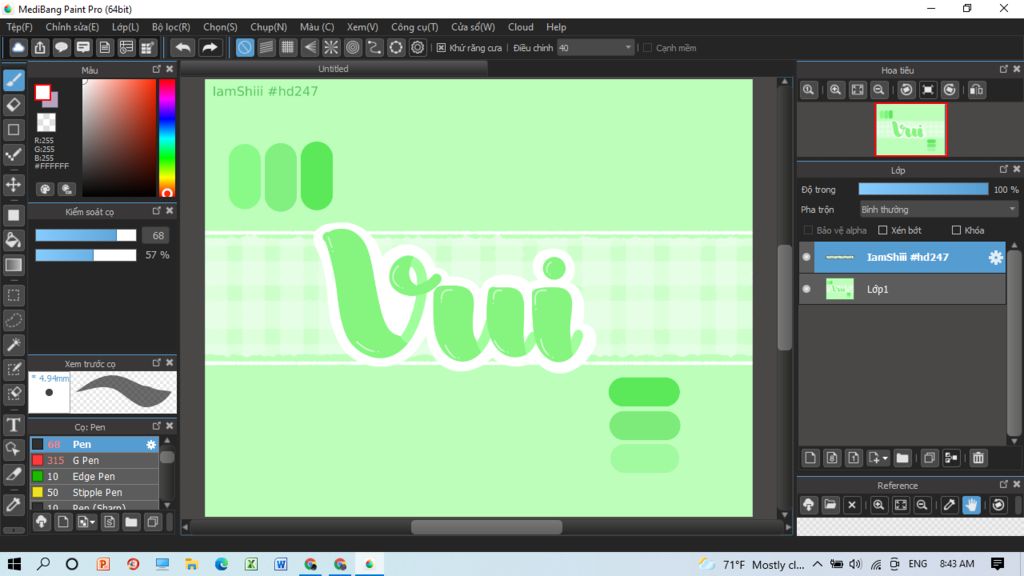
Task: Toggle Khử răng cưa anti-aliasing checkbox
Action: coord(441,48)
